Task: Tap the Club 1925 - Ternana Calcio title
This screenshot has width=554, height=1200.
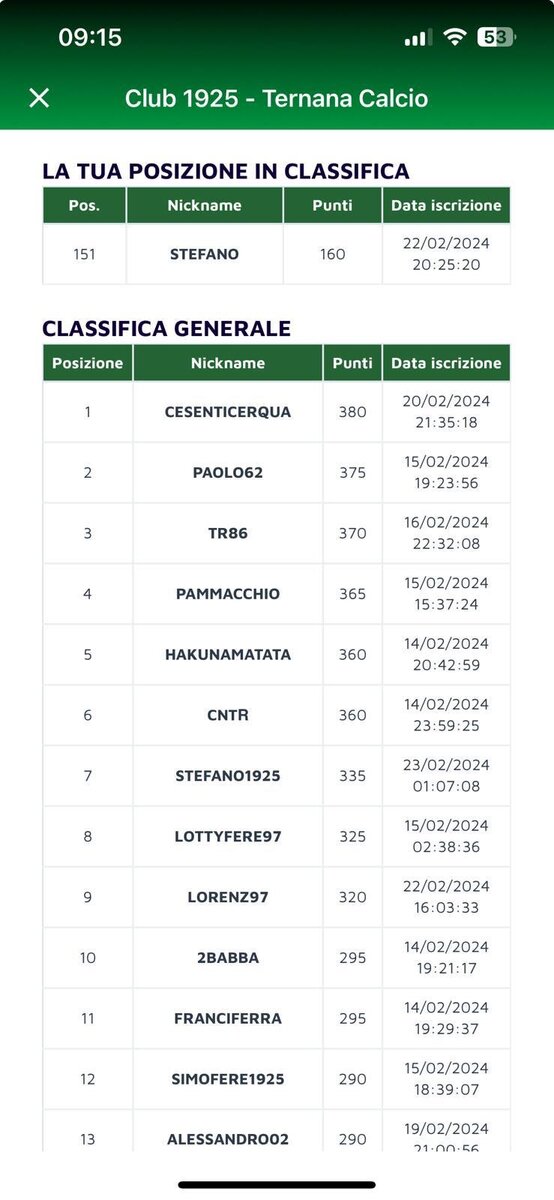Action: (x=276, y=98)
